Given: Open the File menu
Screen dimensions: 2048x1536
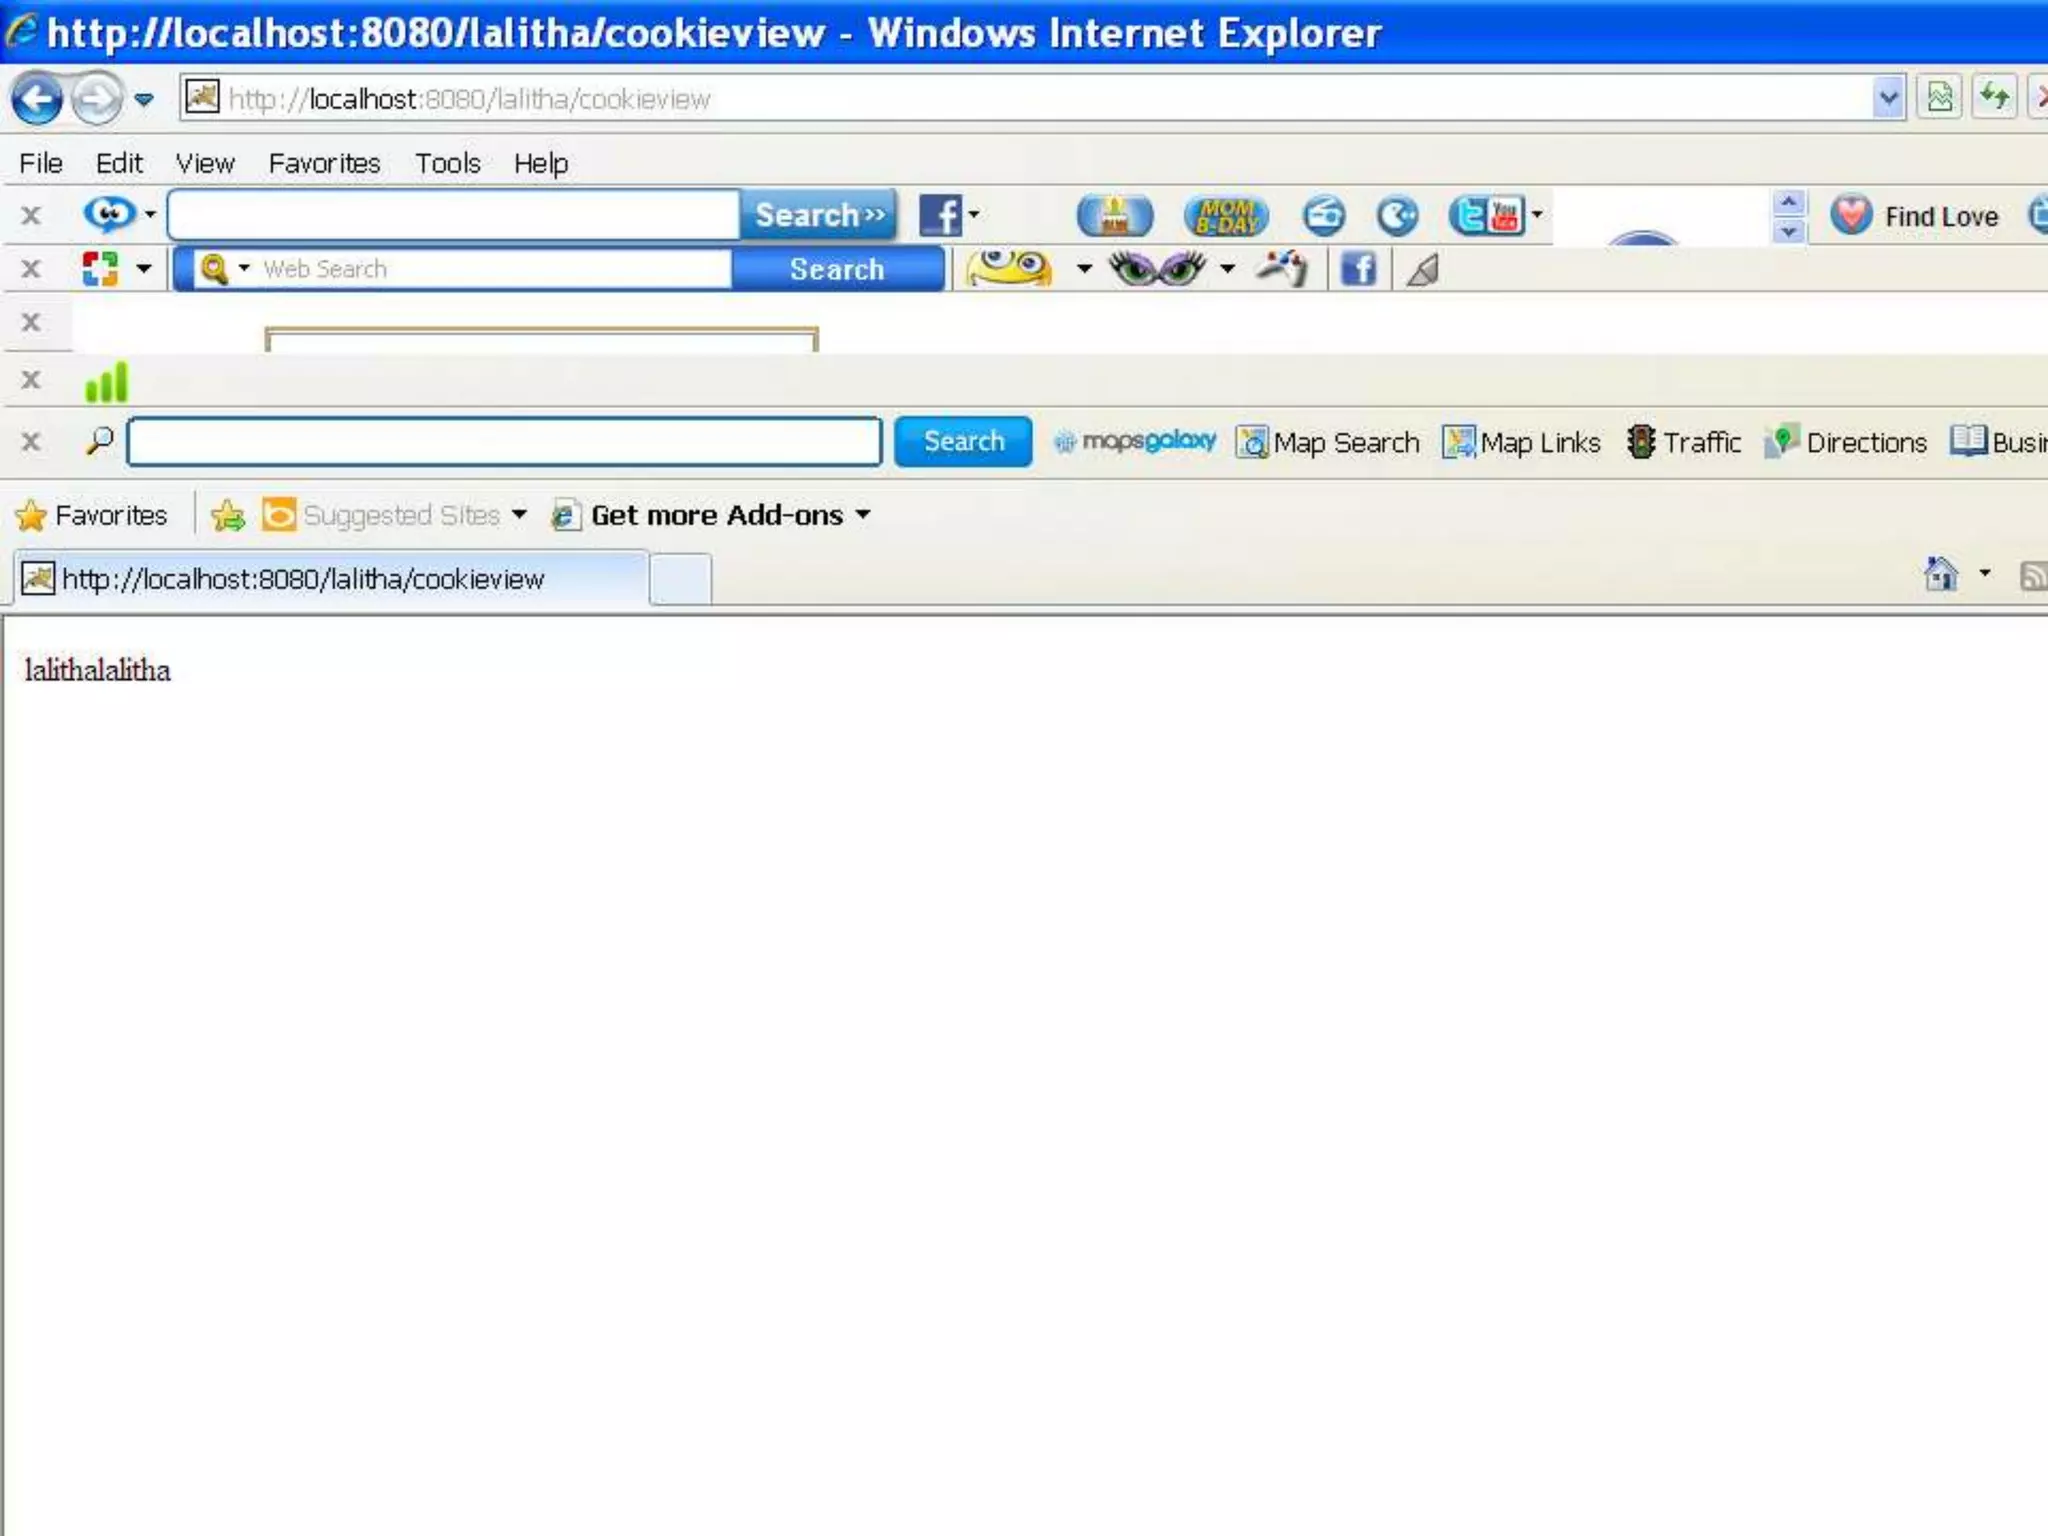Looking at the screenshot, I should point(41,163).
